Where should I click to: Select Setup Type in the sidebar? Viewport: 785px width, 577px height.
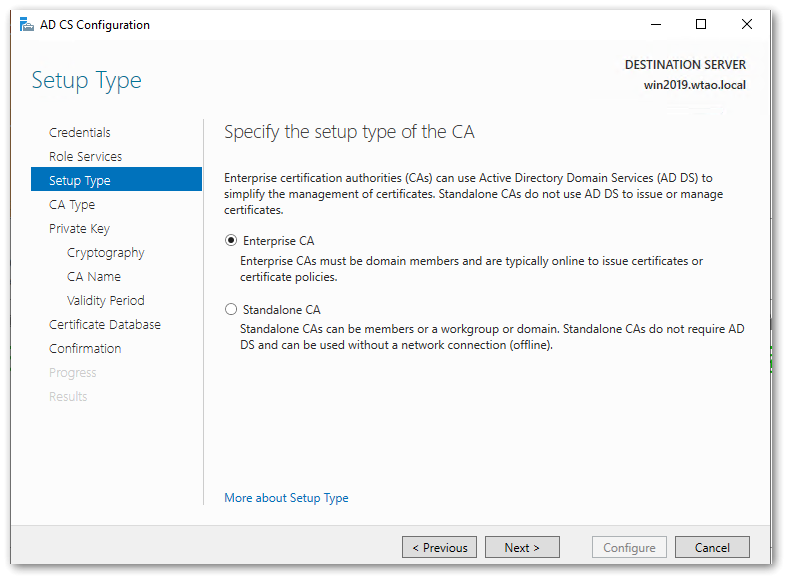click(80, 180)
